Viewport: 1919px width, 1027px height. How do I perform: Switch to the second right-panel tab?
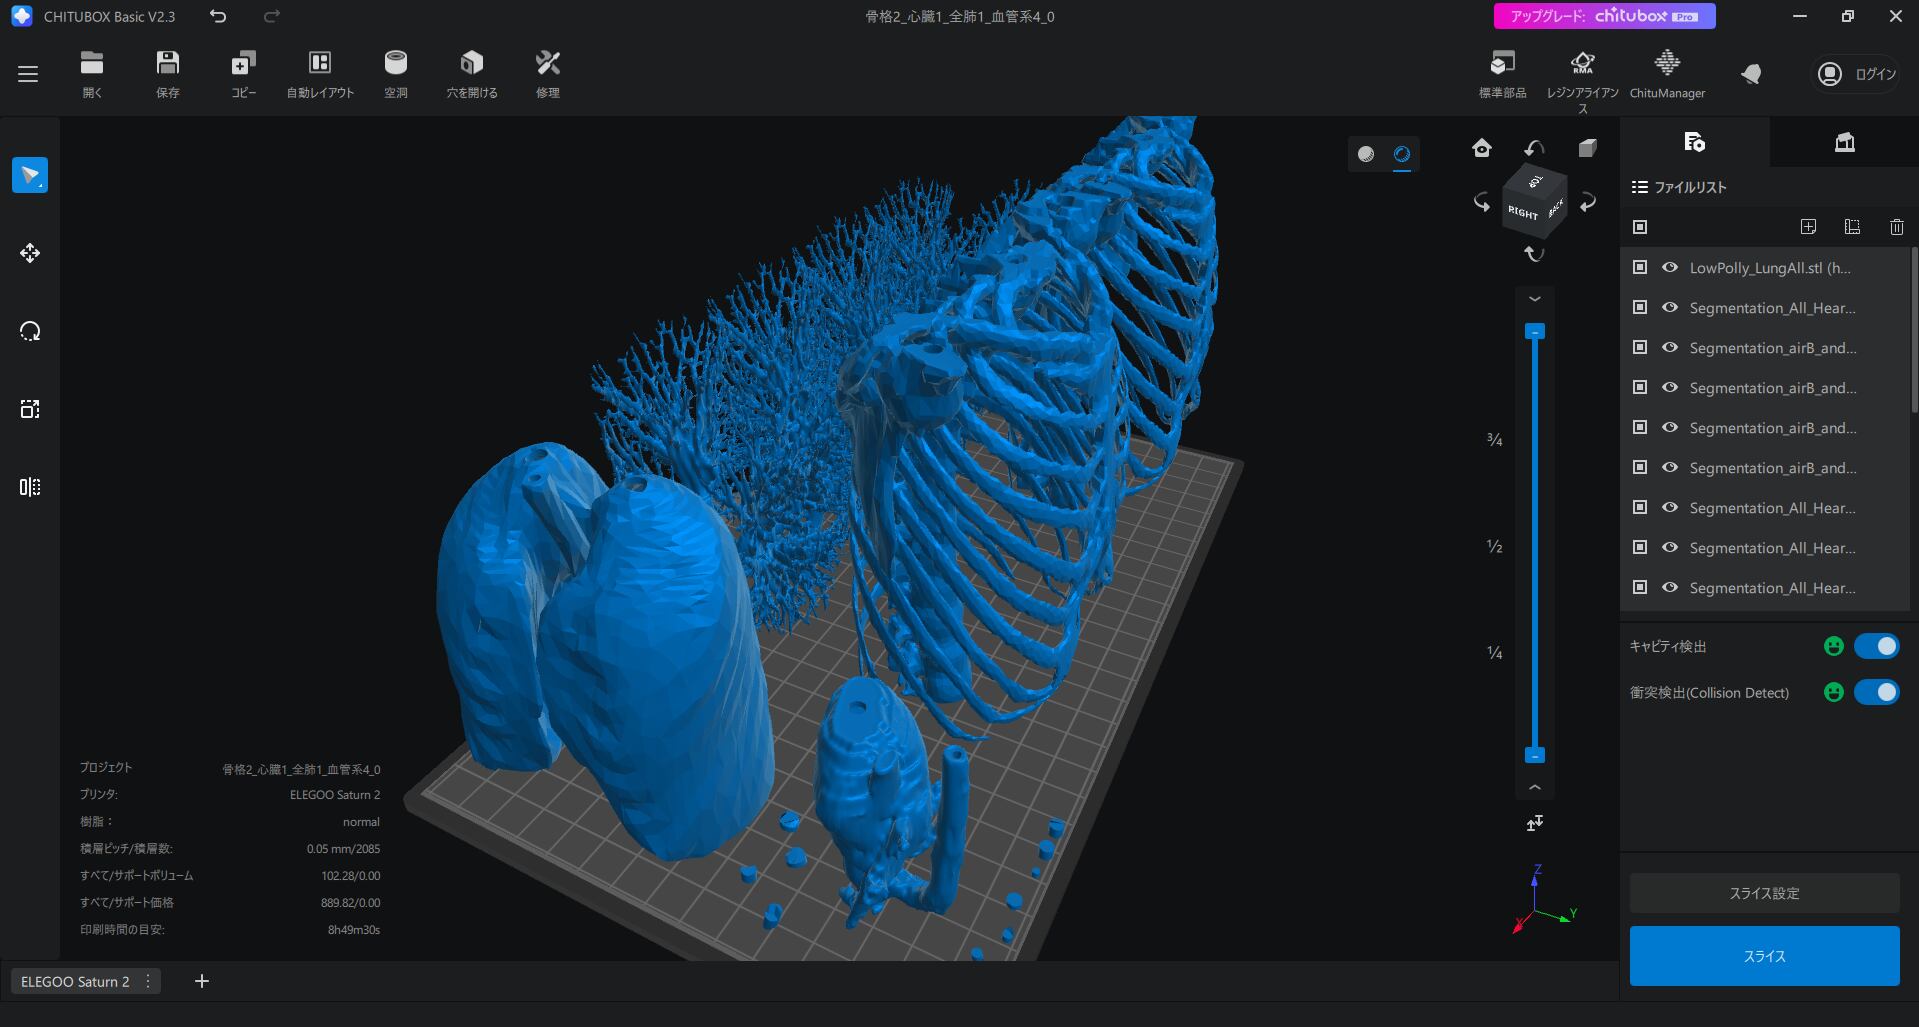pyautogui.click(x=1844, y=142)
